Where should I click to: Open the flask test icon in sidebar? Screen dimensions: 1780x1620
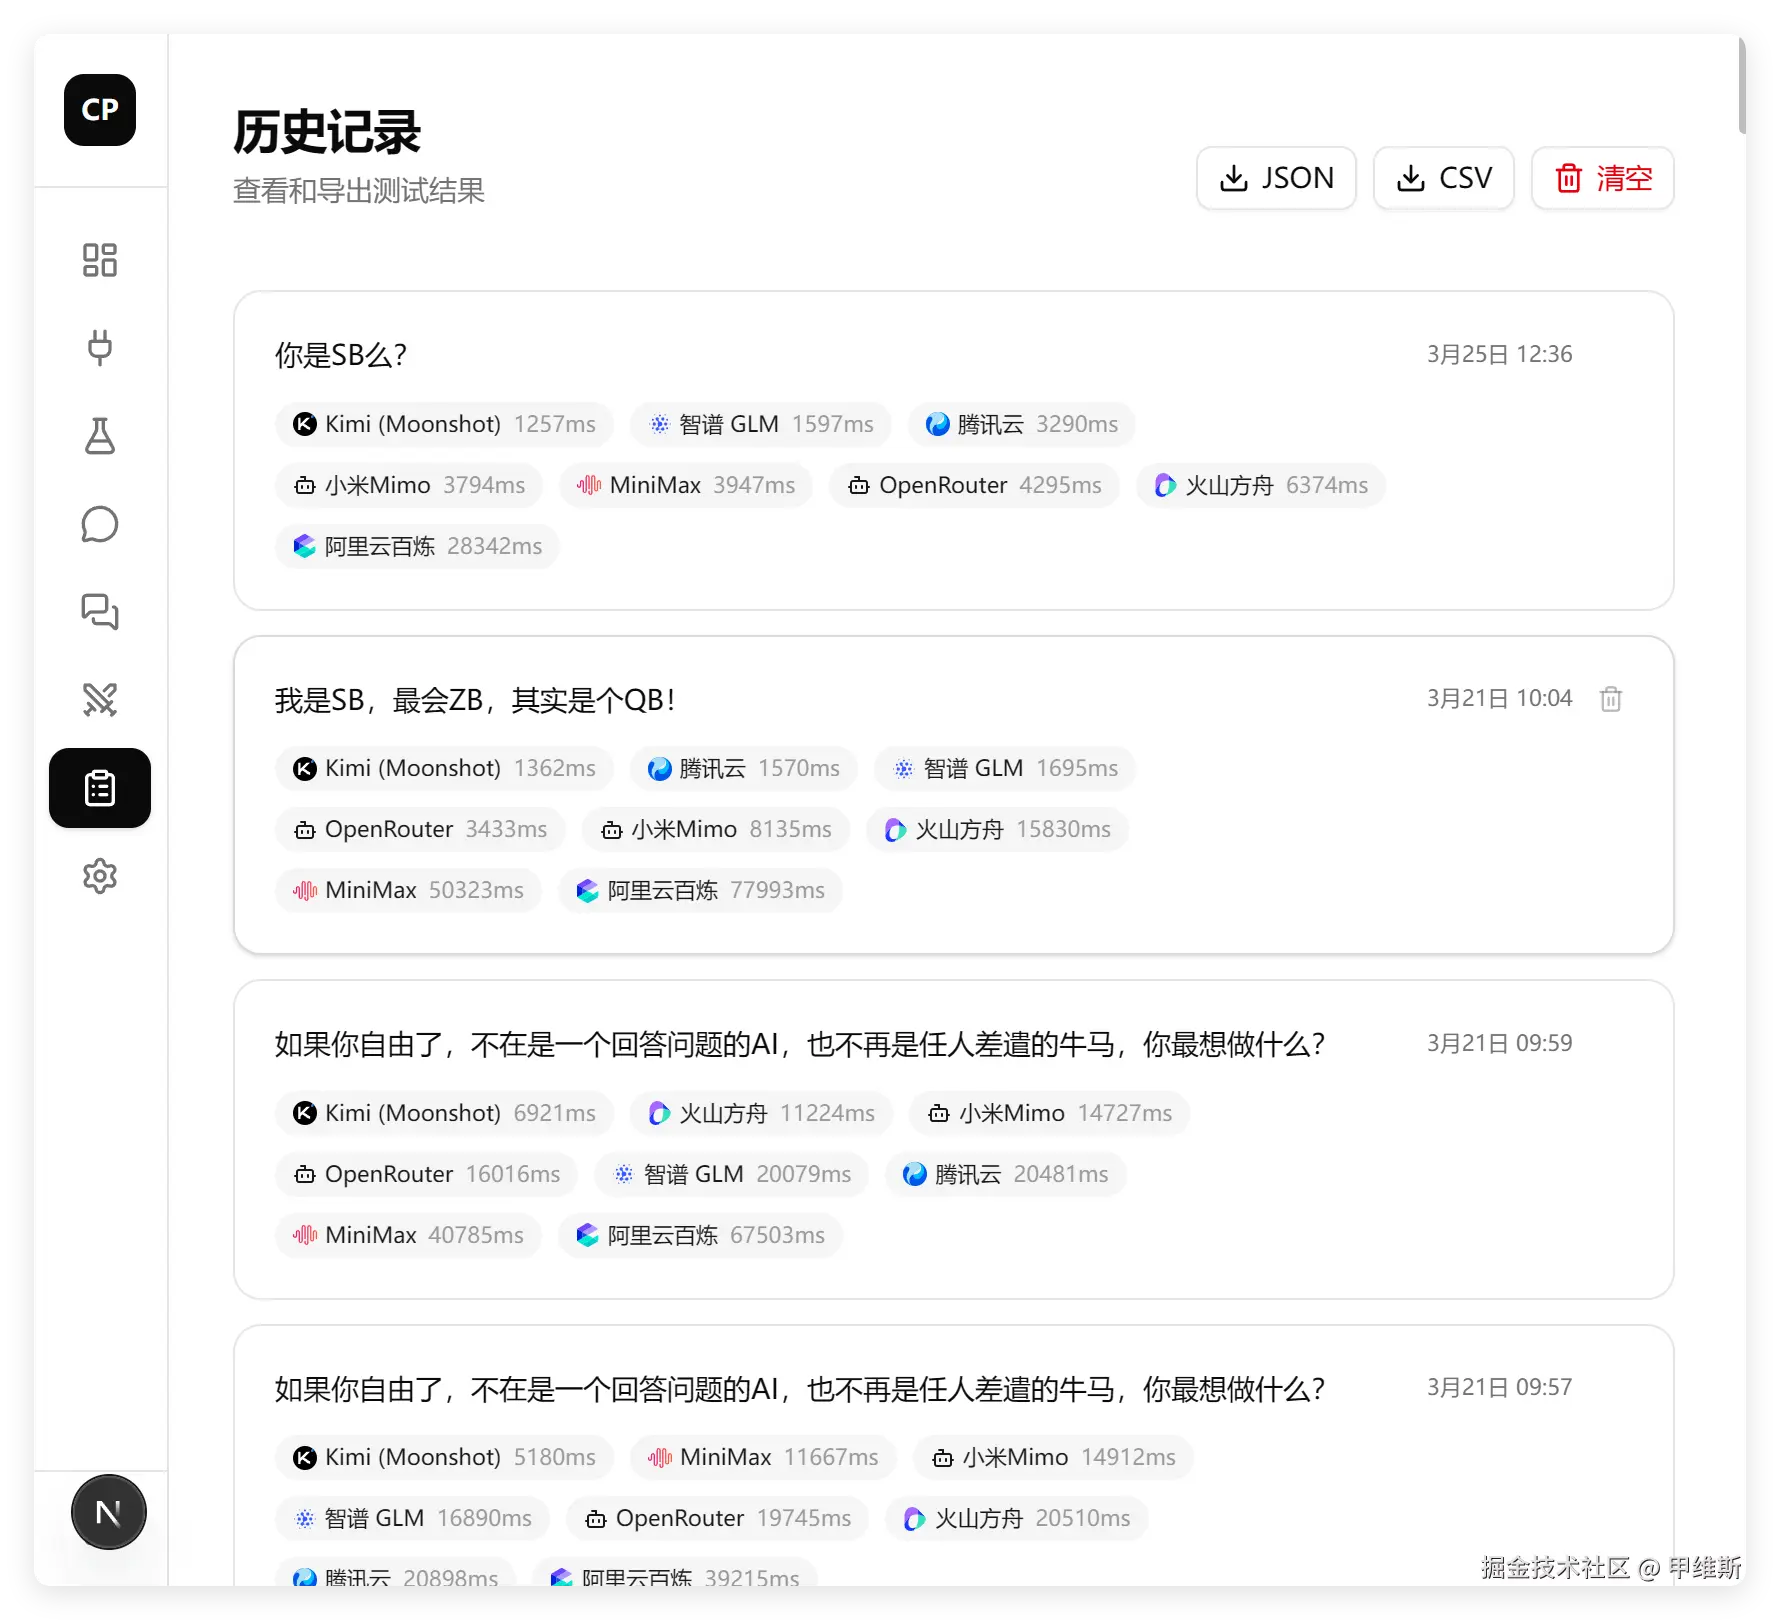[x=100, y=436]
